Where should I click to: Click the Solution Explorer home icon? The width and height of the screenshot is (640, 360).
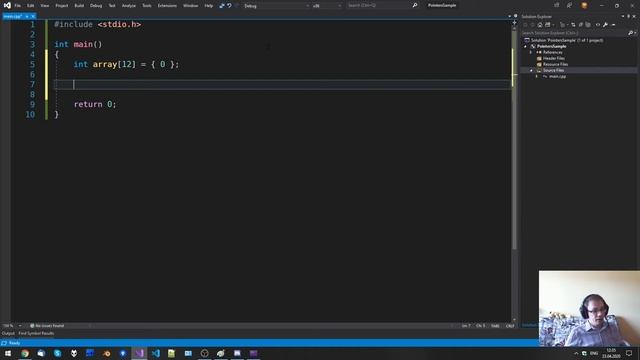540,25
